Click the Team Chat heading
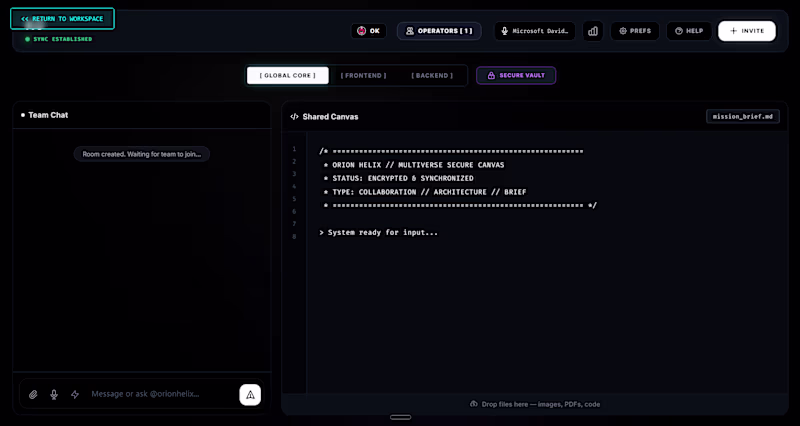 [x=48, y=115]
